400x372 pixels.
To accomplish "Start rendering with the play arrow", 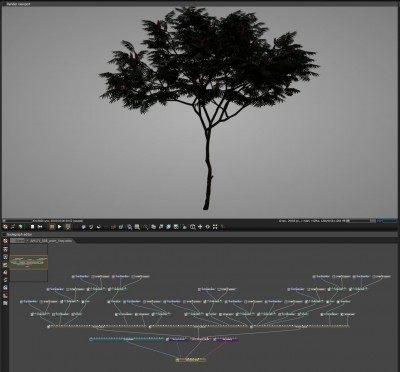I will point(60,227).
